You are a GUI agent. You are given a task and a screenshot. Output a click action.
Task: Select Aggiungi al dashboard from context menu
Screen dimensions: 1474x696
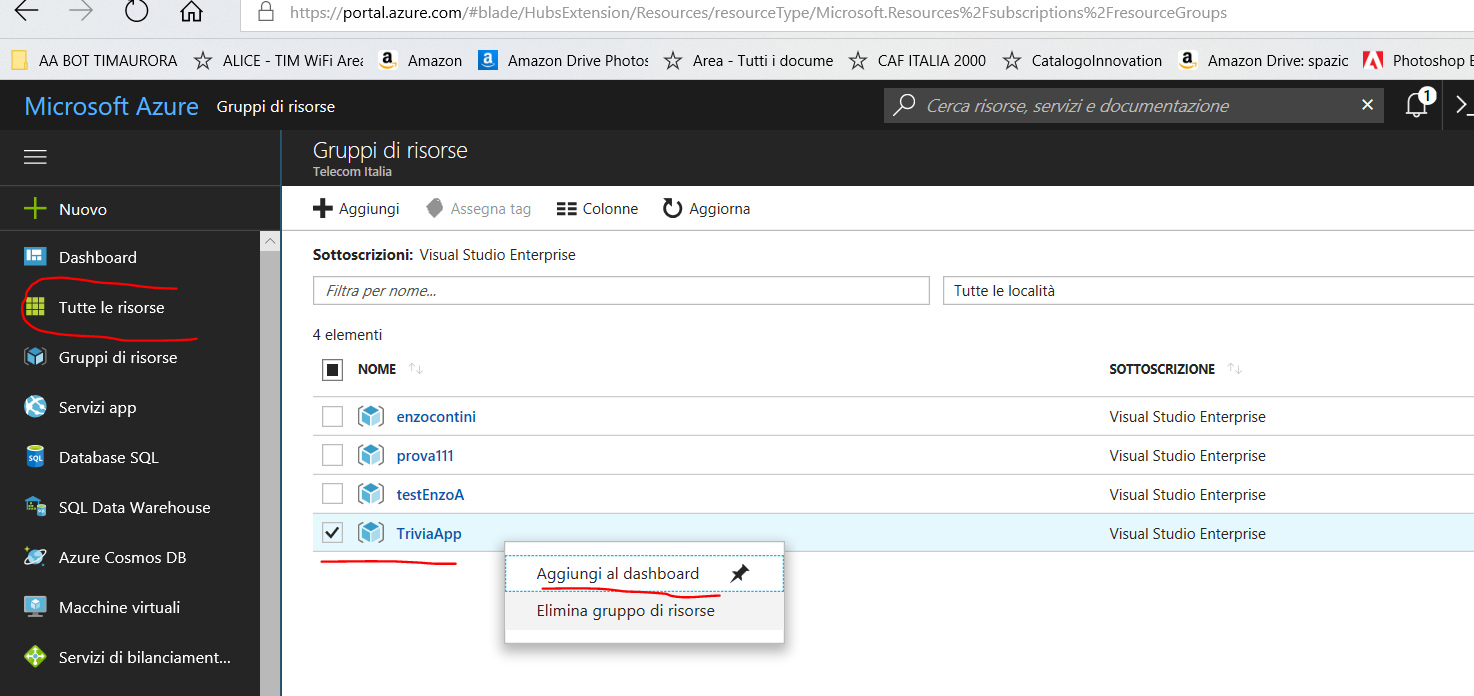coord(618,573)
